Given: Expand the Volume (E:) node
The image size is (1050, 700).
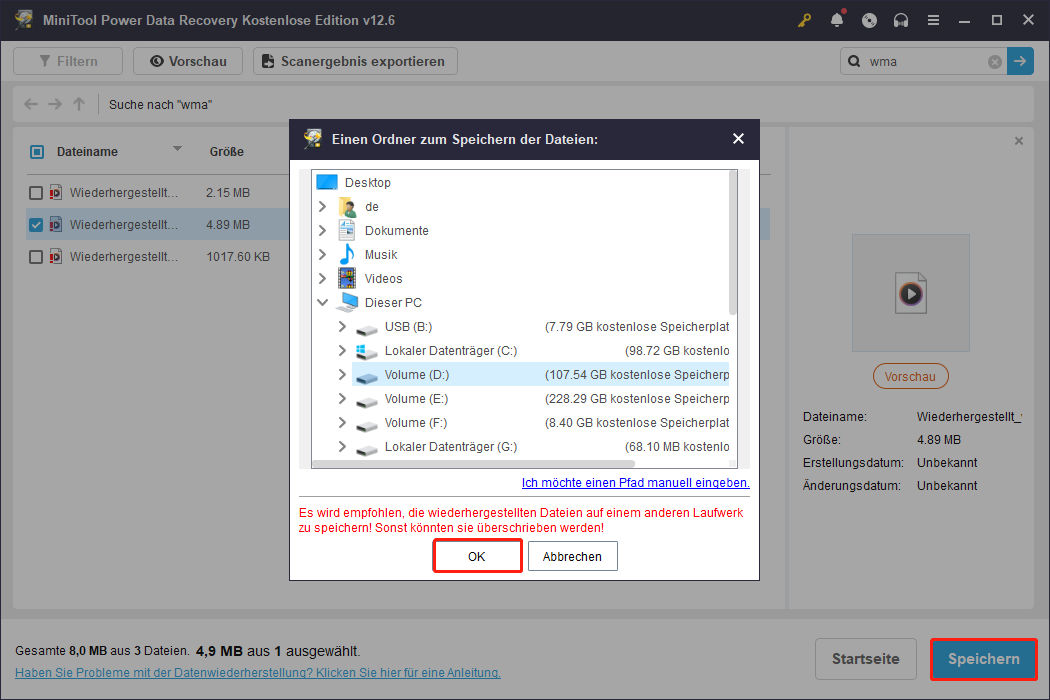Looking at the screenshot, I should pos(342,399).
